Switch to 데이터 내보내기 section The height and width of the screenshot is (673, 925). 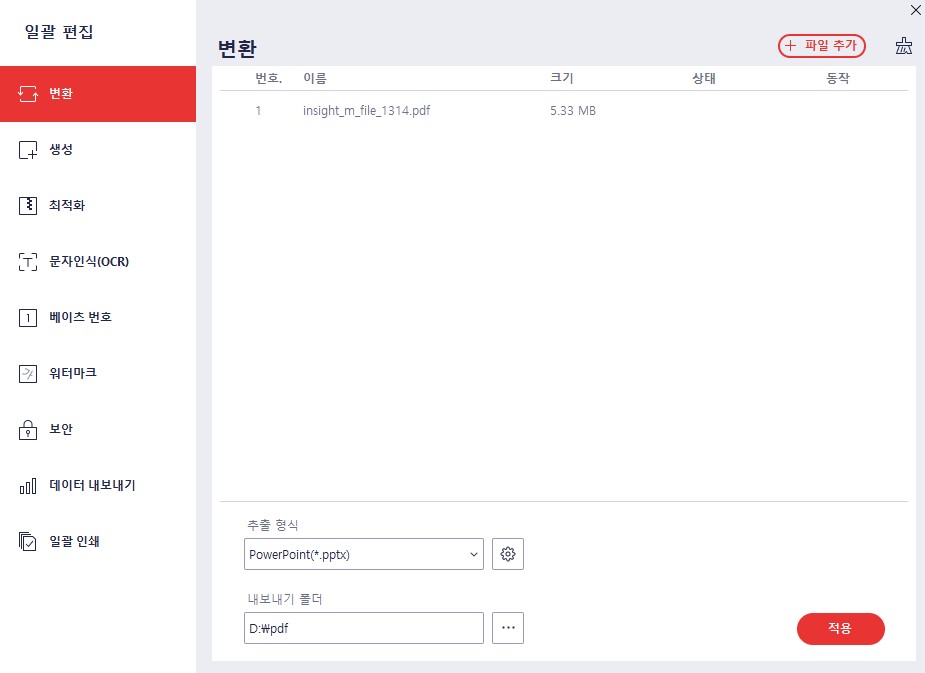click(93, 485)
